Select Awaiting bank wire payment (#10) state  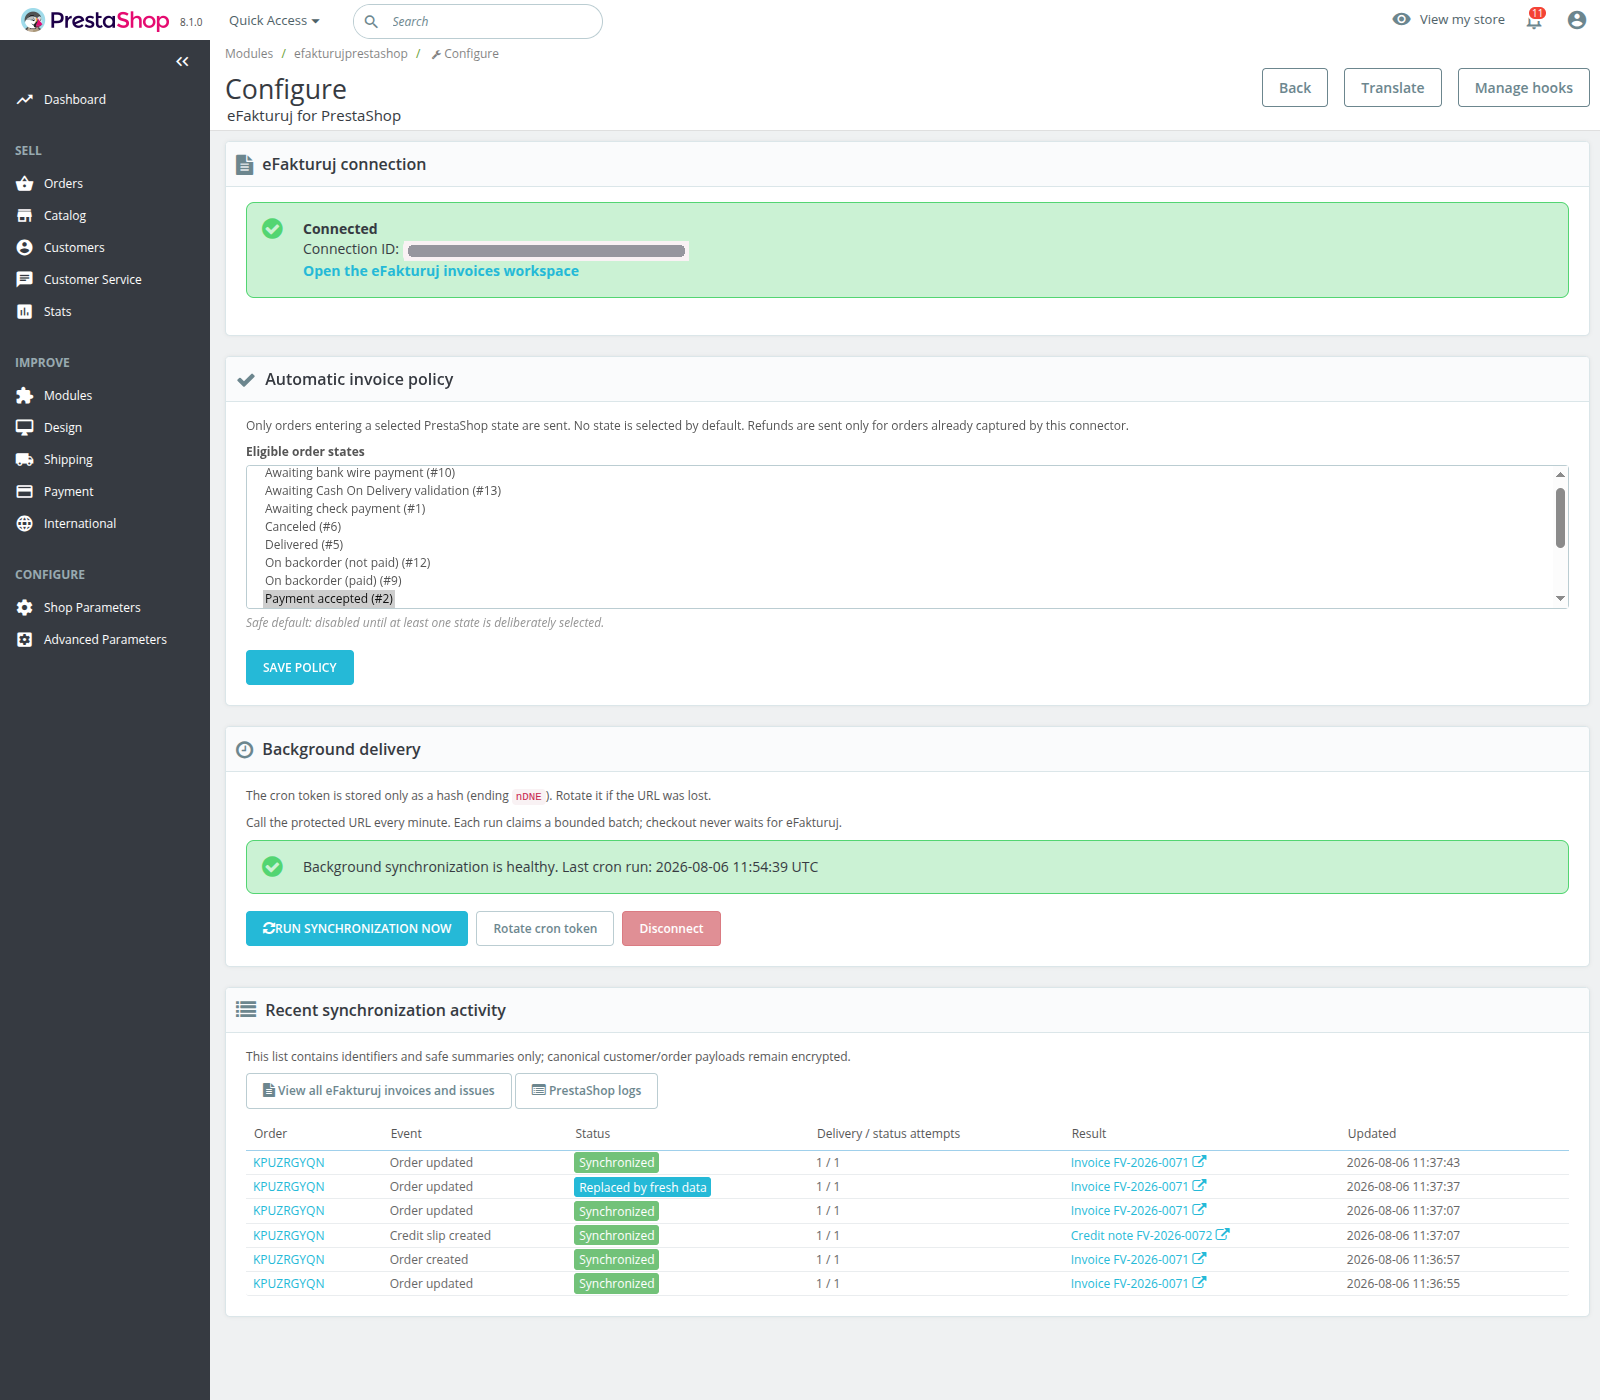pos(360,473)
